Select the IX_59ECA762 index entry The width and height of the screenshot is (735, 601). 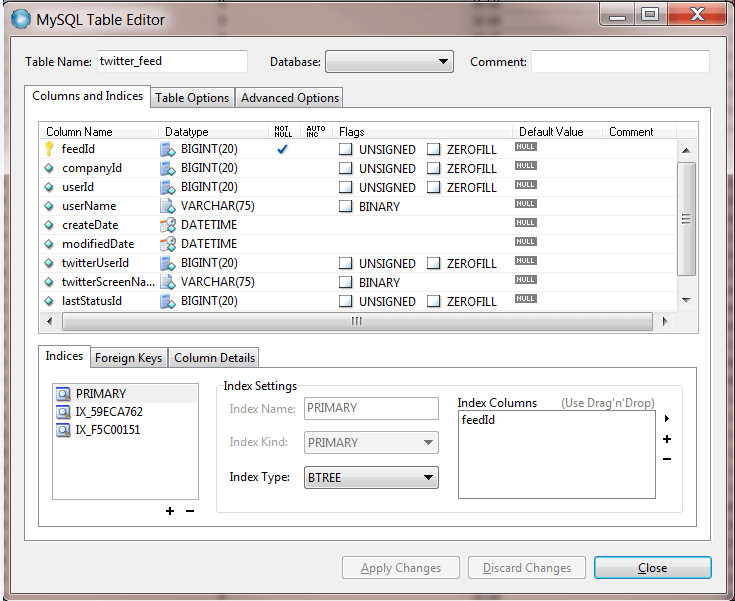[126, 412]
